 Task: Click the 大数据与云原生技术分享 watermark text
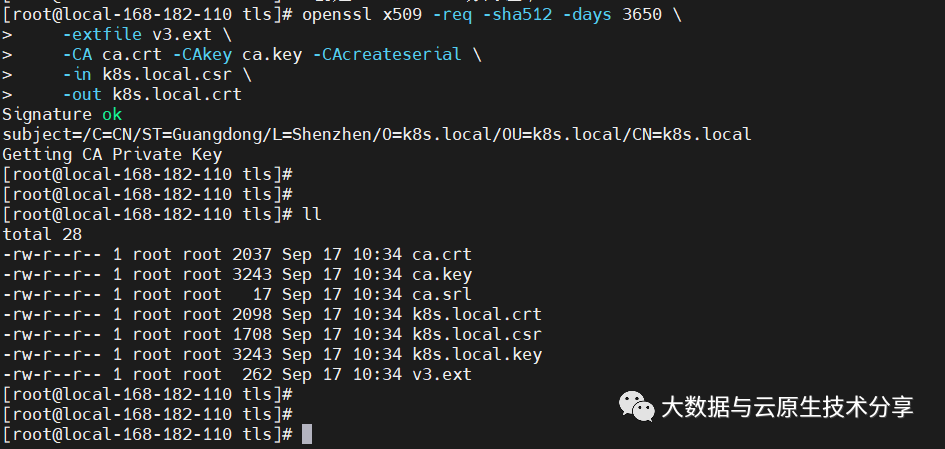[x=786, y=406]
